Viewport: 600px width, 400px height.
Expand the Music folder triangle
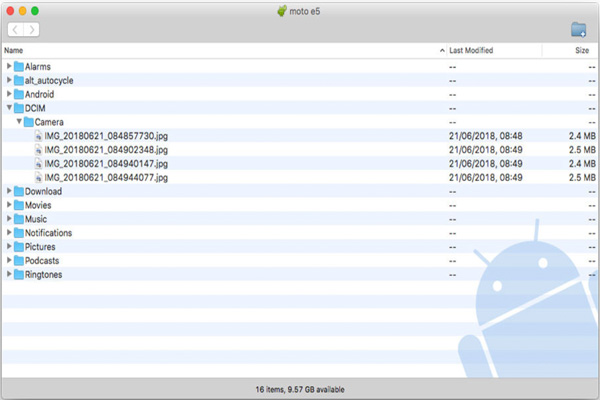(9, 218)
